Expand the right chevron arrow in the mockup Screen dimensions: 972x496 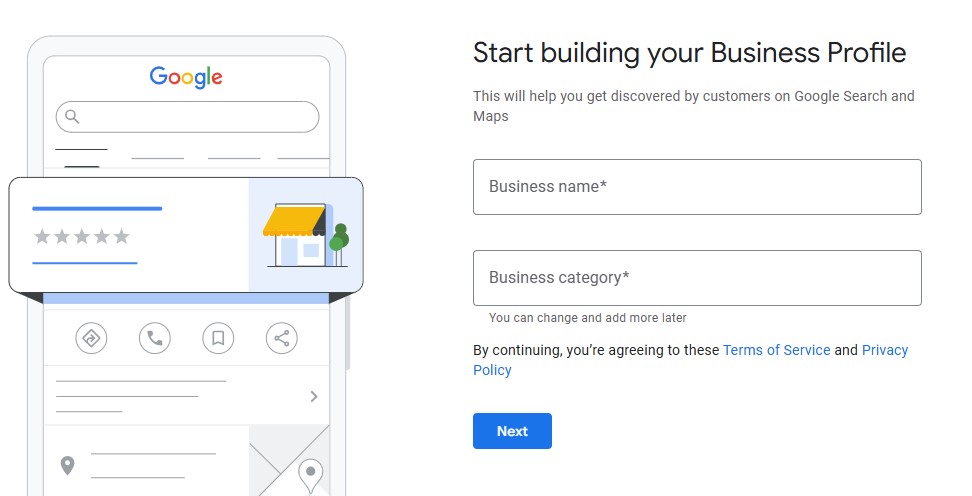click(314, 396)
